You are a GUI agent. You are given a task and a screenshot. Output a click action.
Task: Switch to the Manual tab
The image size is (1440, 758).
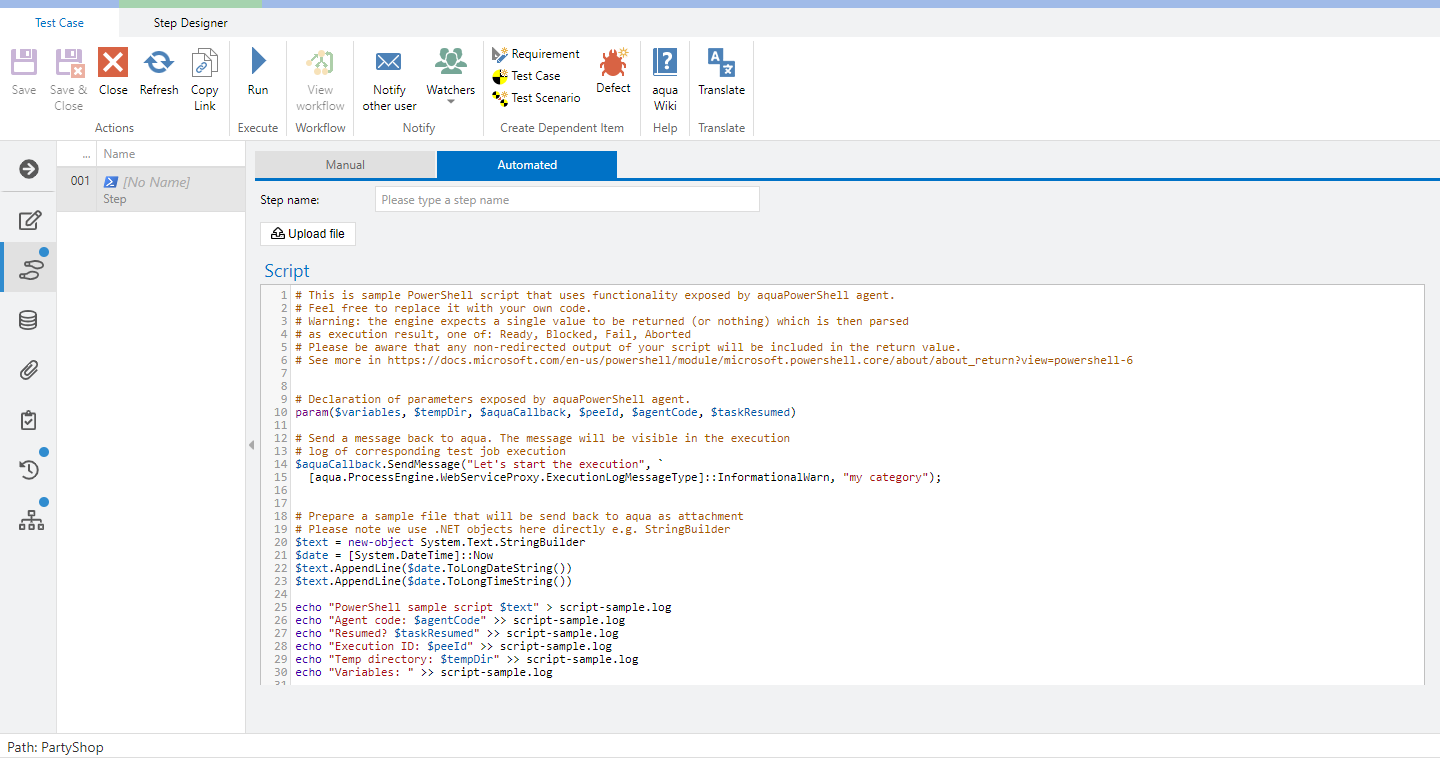click(x=345, y=165)
